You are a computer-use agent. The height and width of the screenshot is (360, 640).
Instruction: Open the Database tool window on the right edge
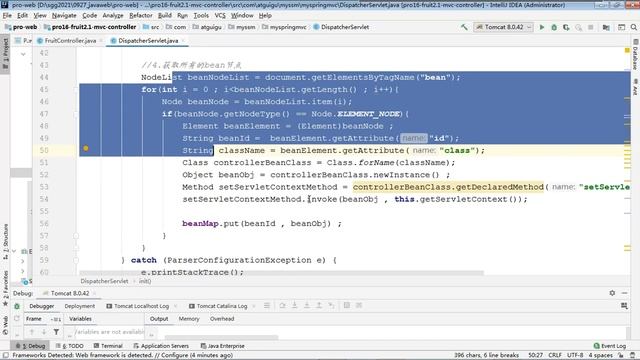tap(636, 54)
